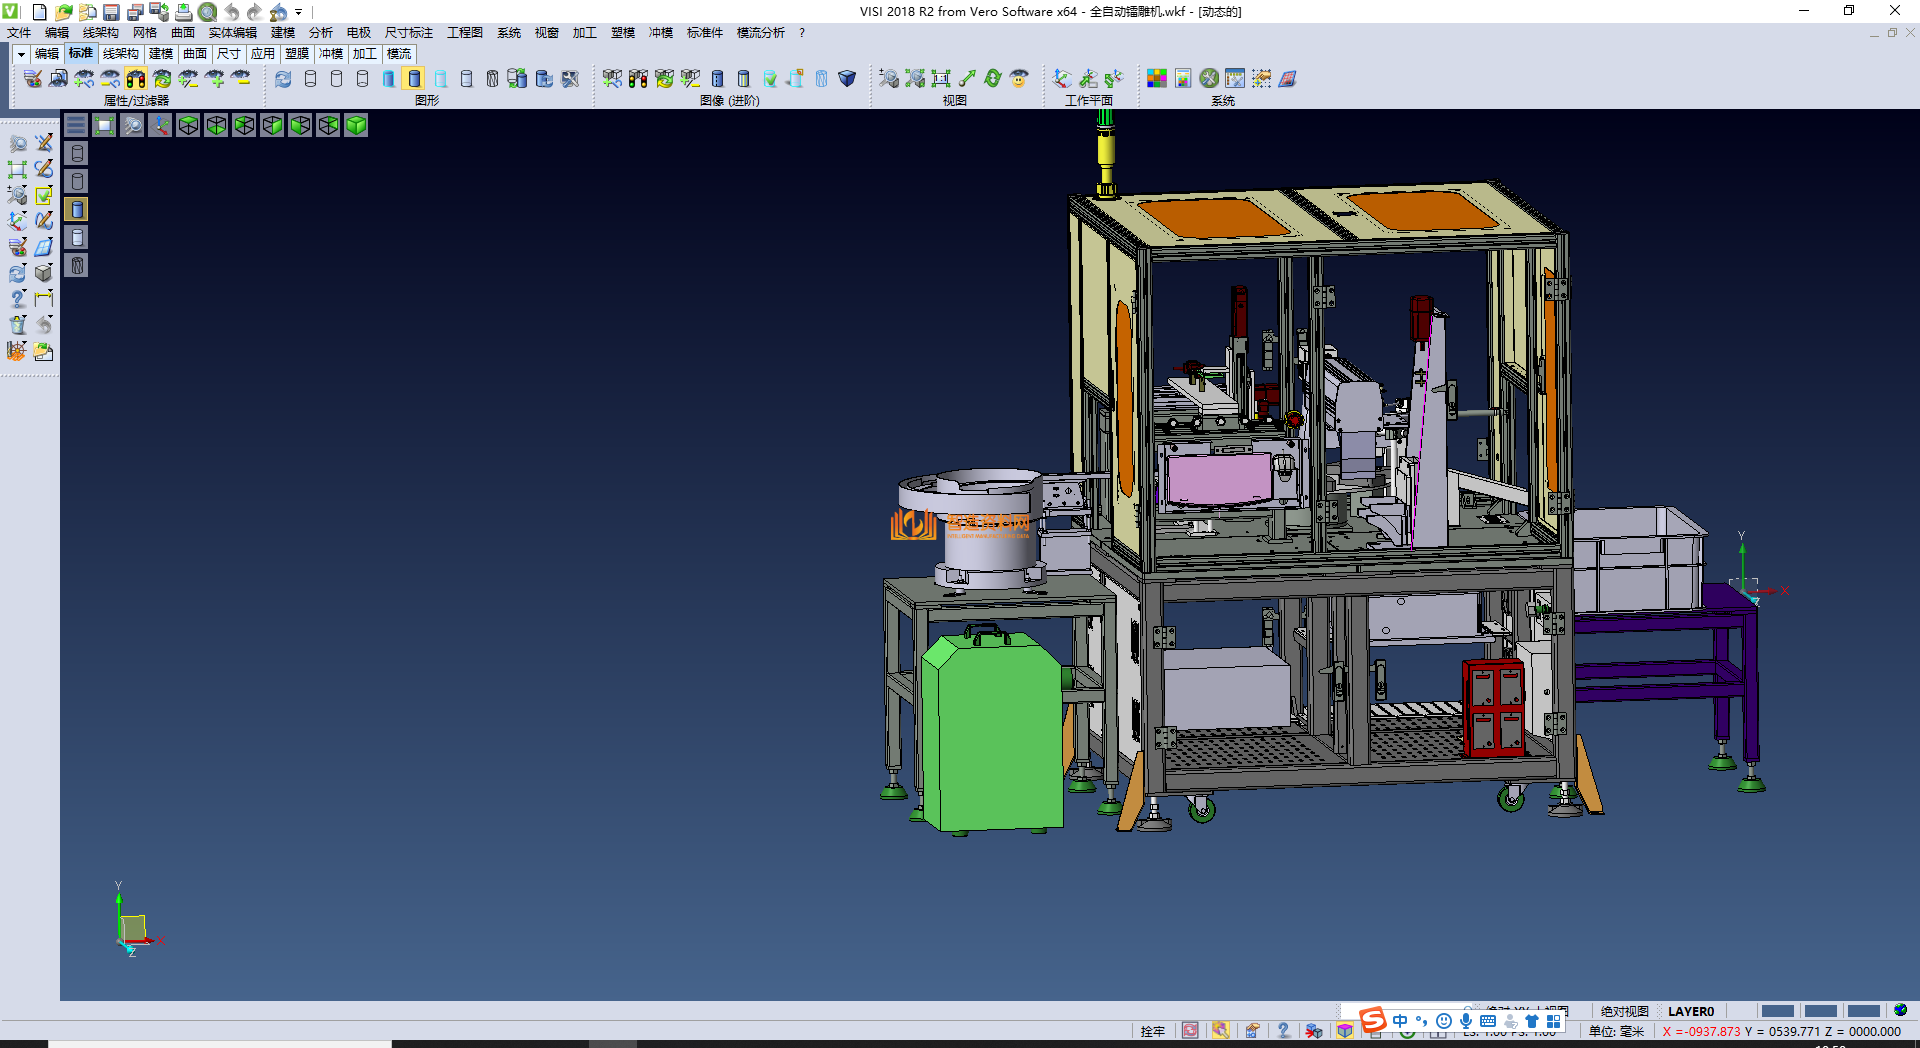Click the Print icon in quick access bar
The width and height of the screenshot is (1920, 1048).
[x=184, y=12]
